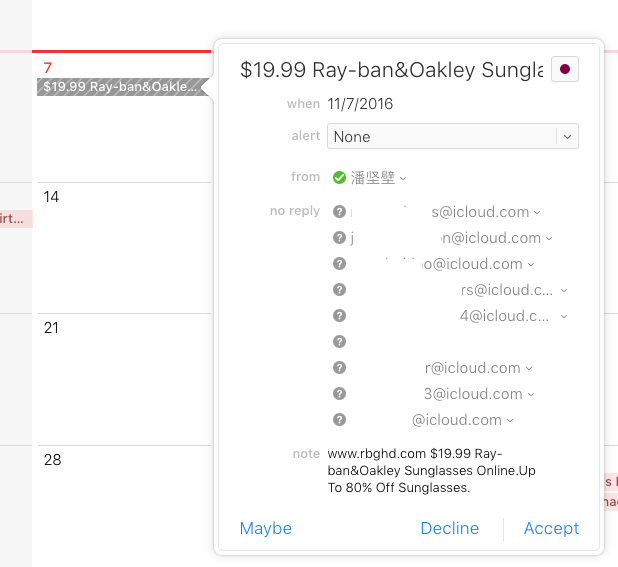Accept the sunglasses event invitation
Screen dimensions: 618x567
[551, 528]
